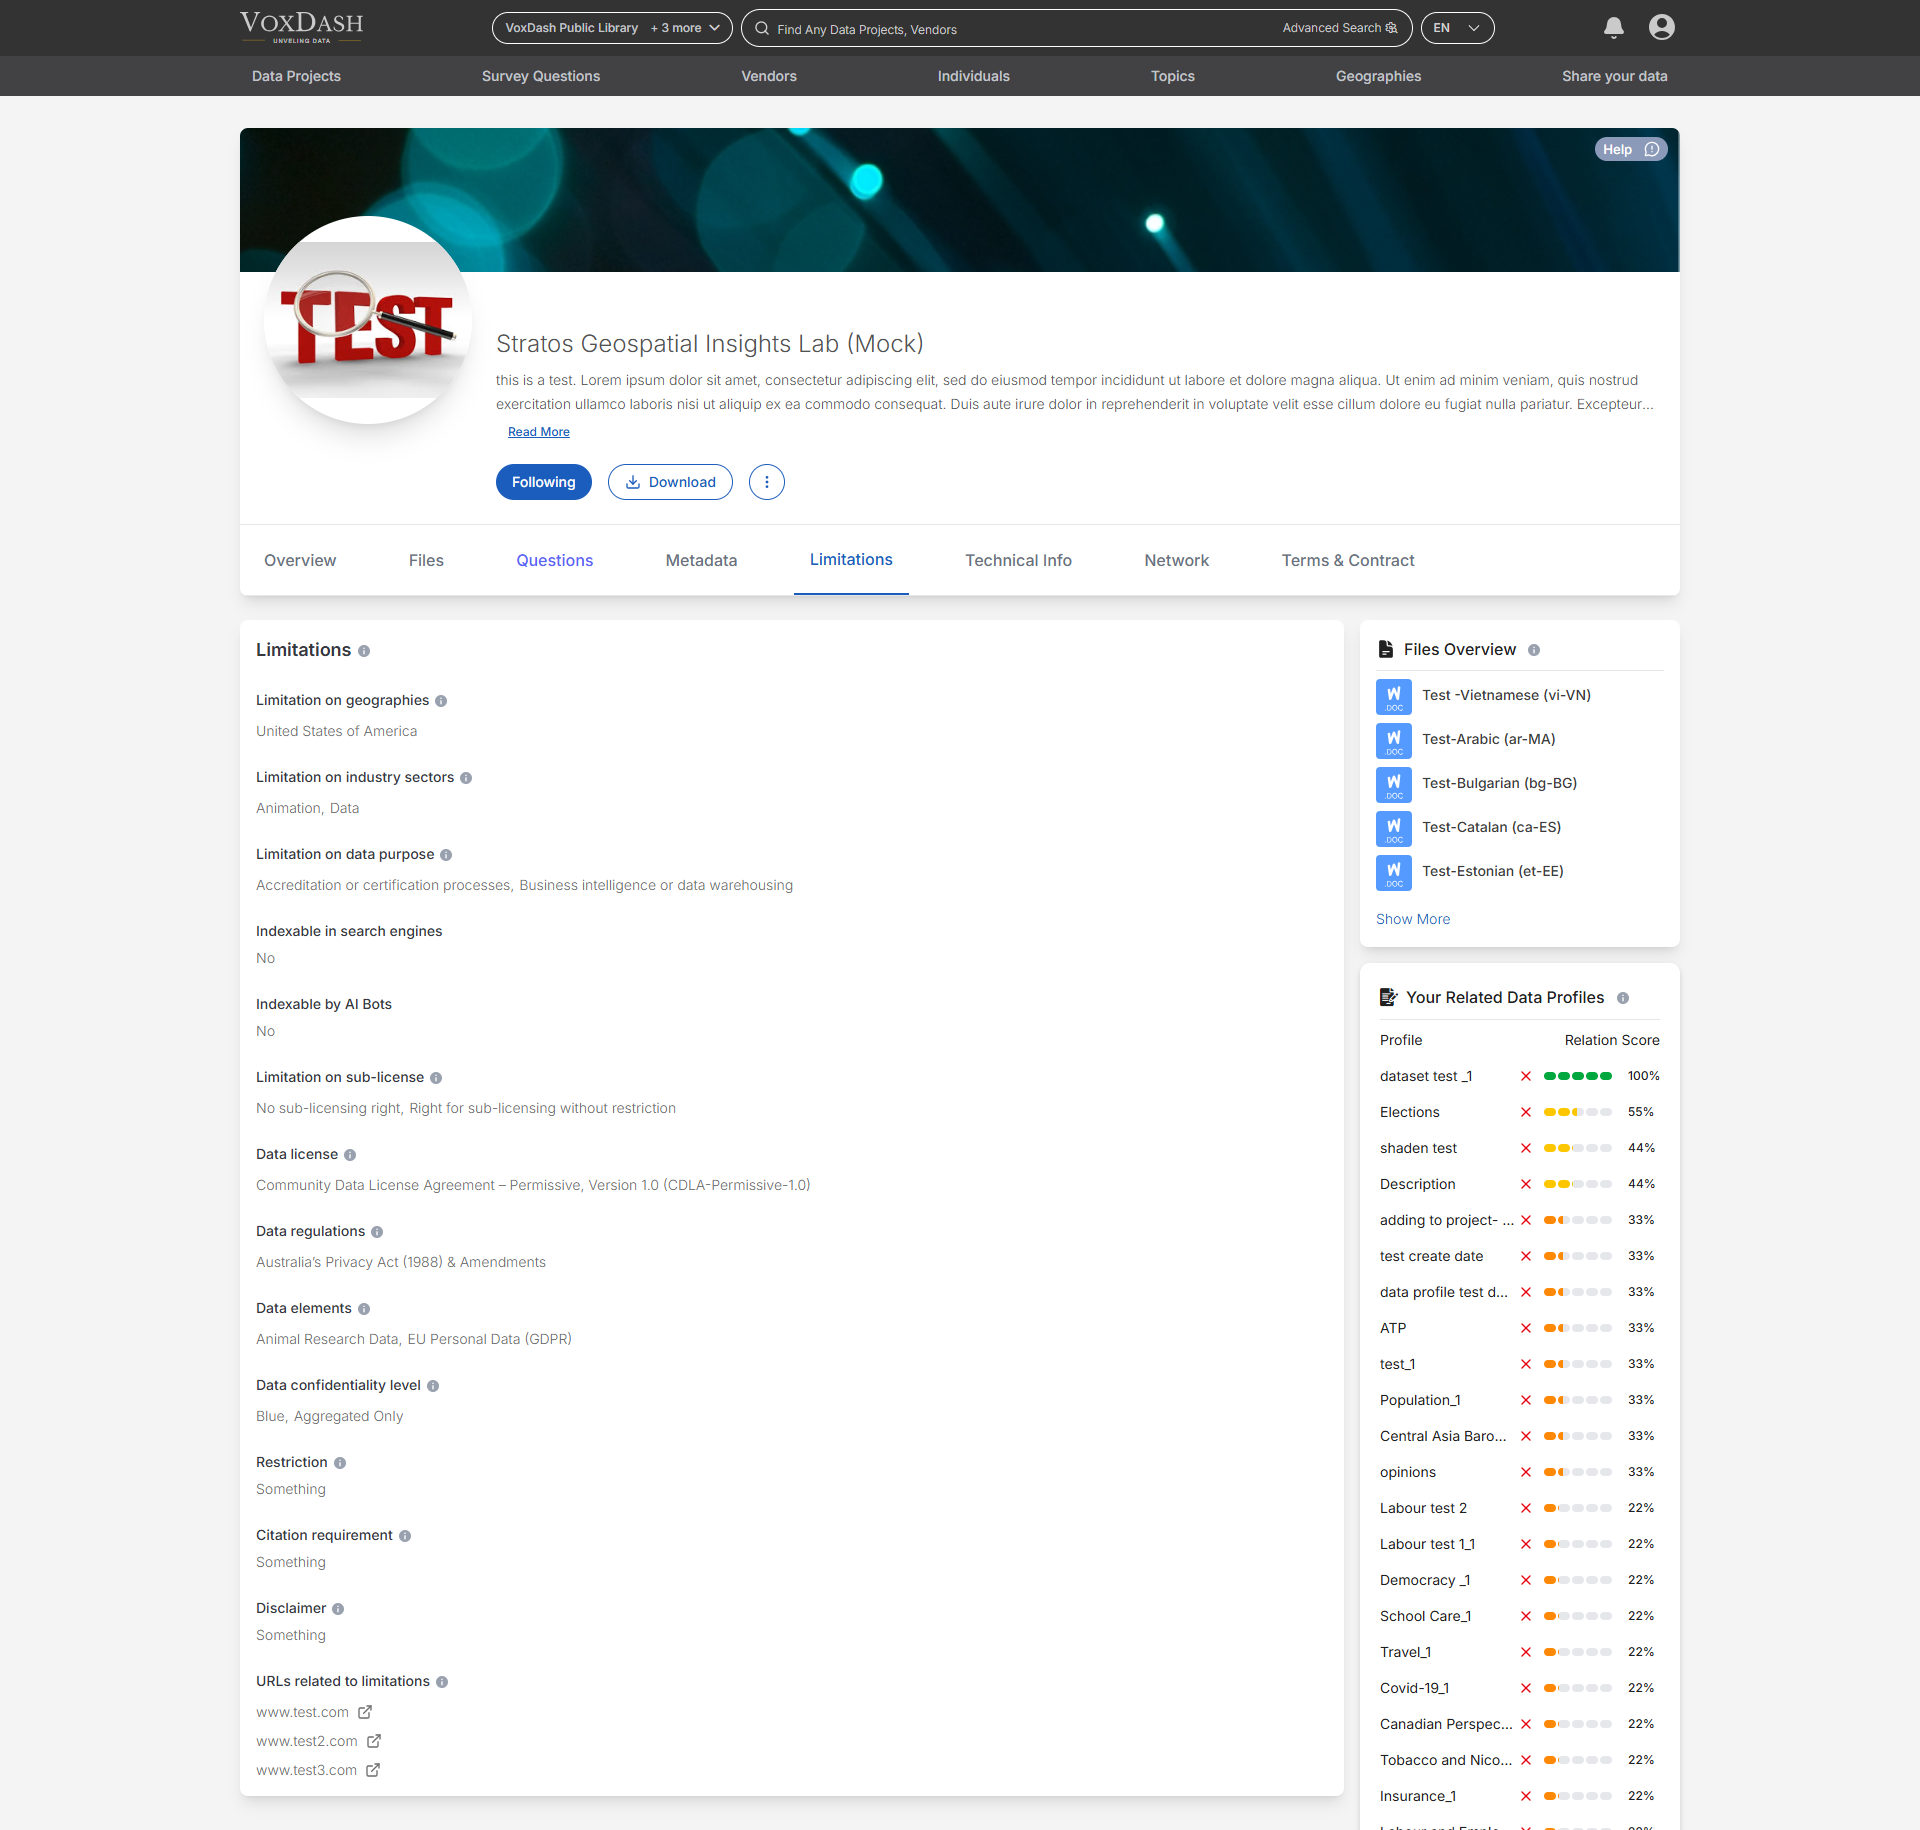Open the Test-Arabic (ar-MA) document icon
This screenshot has width=1920, height=1830.
point(1393,740)
